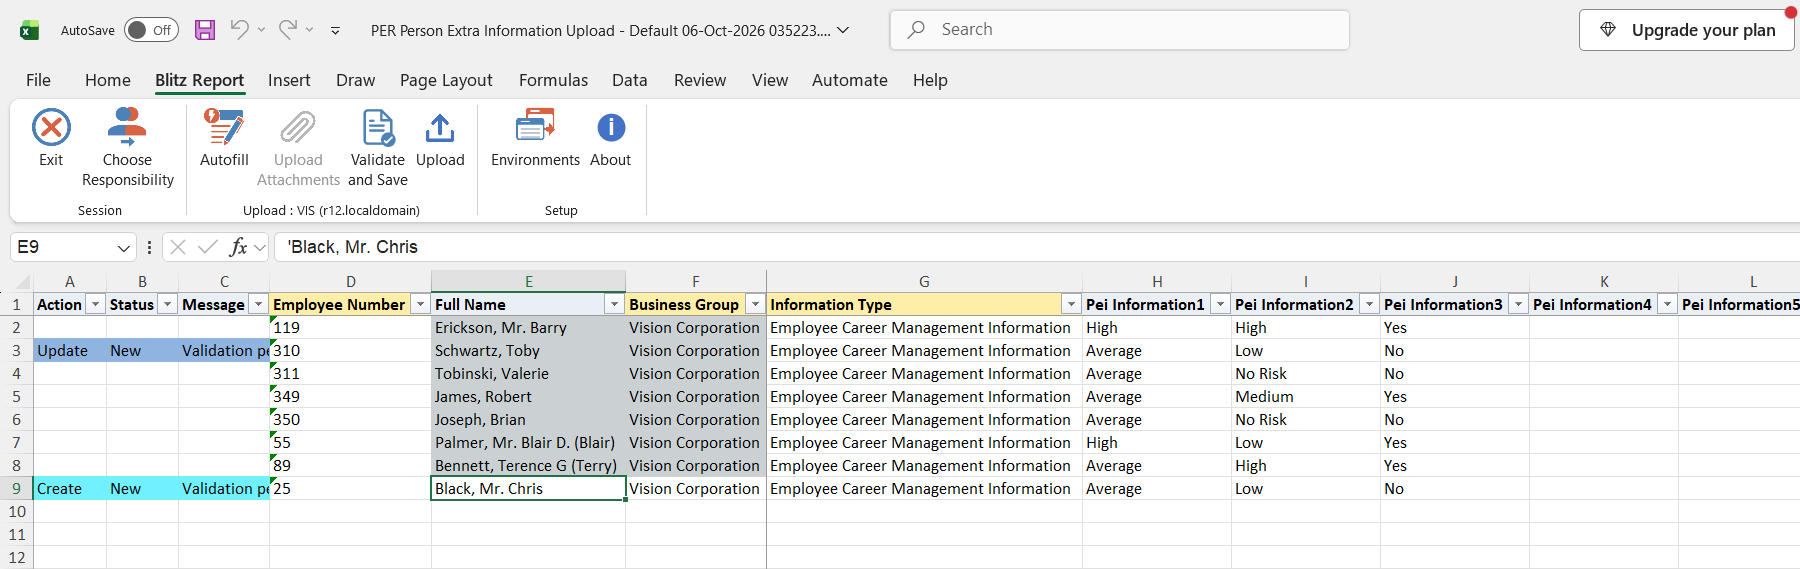Click the Exit session icon

51,128
